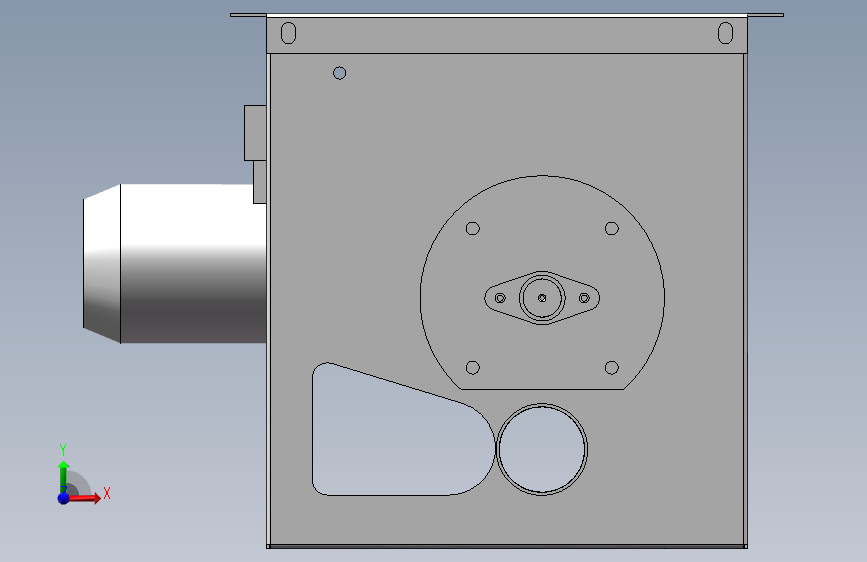Select the motor's tapered end cap
The image size is (867, 562).
tap(102, 263)
